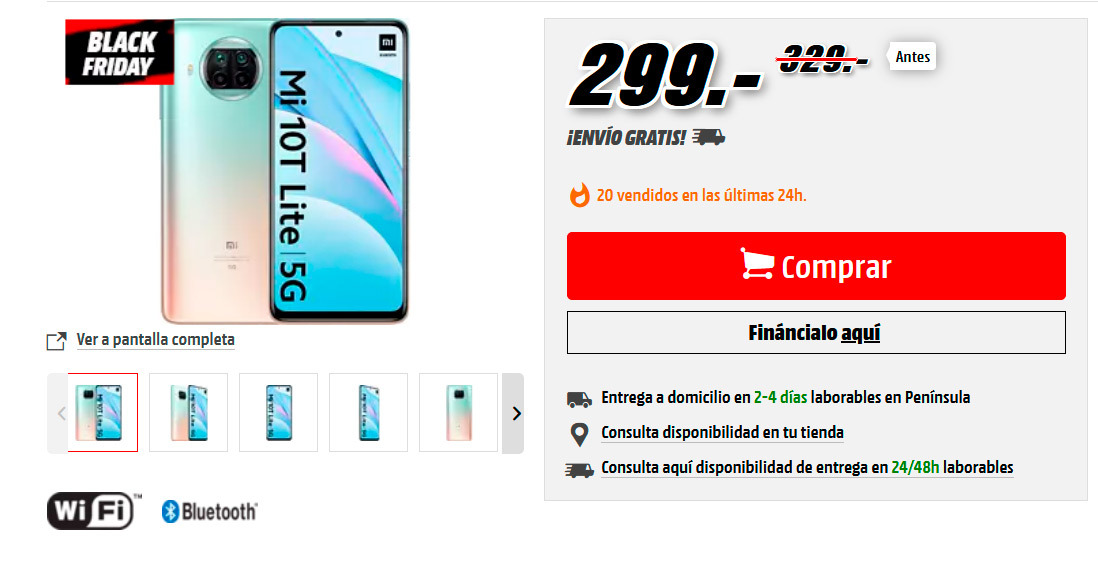Select the fifth thumbnail showing phone back
This screenshot has height=562, width=1098.
pos(458,412)
